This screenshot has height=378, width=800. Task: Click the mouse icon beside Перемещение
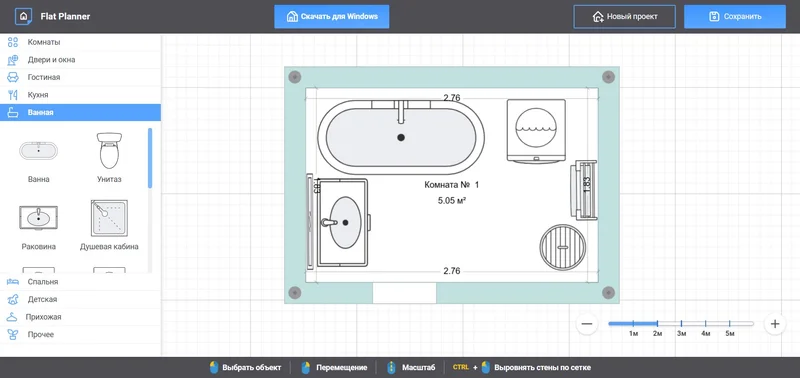[306, 368]
